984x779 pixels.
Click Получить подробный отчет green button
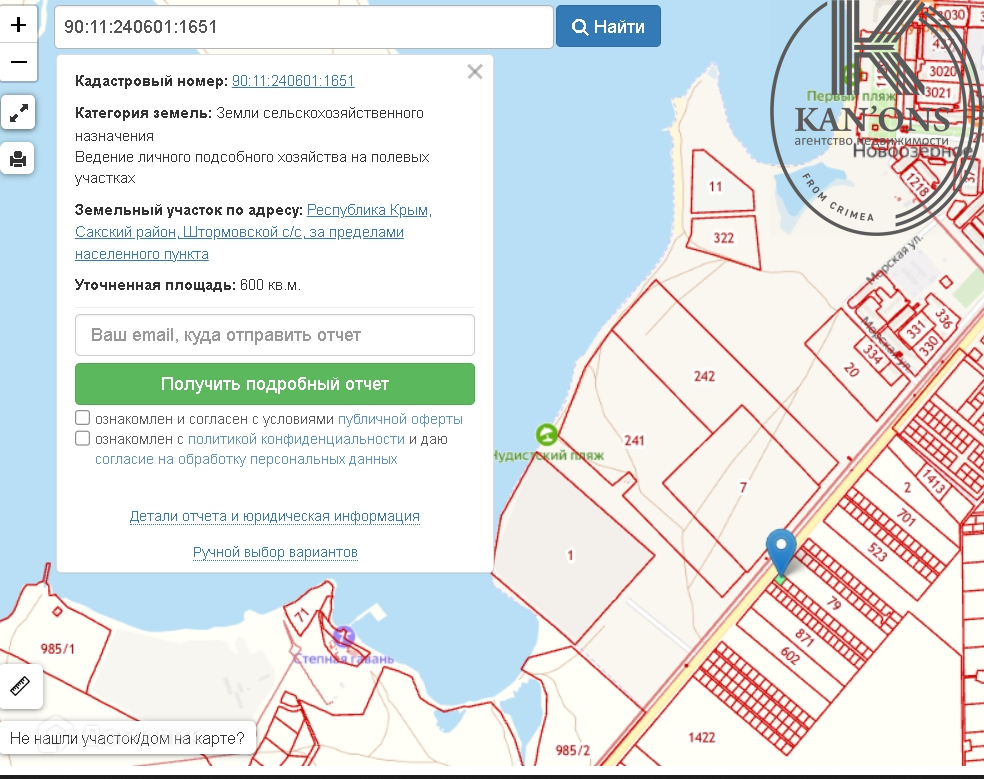point(275,384)
